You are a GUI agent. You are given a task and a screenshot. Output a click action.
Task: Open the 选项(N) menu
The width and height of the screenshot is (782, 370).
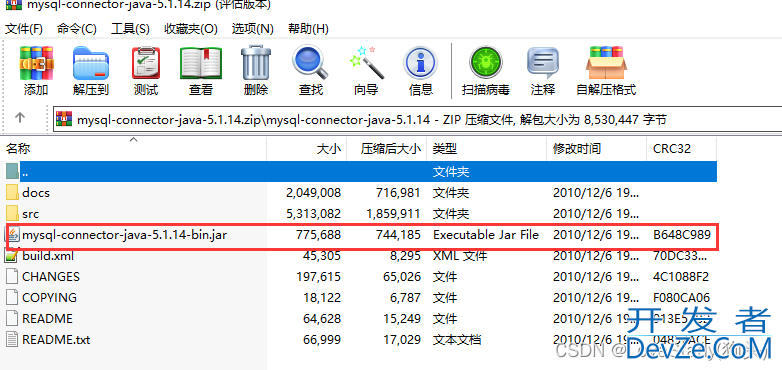coord(253,29)
